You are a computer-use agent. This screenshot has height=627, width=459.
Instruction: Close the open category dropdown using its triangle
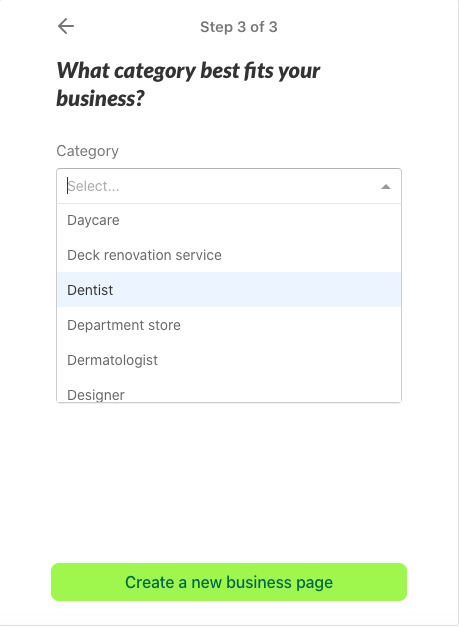coord(385,186)
